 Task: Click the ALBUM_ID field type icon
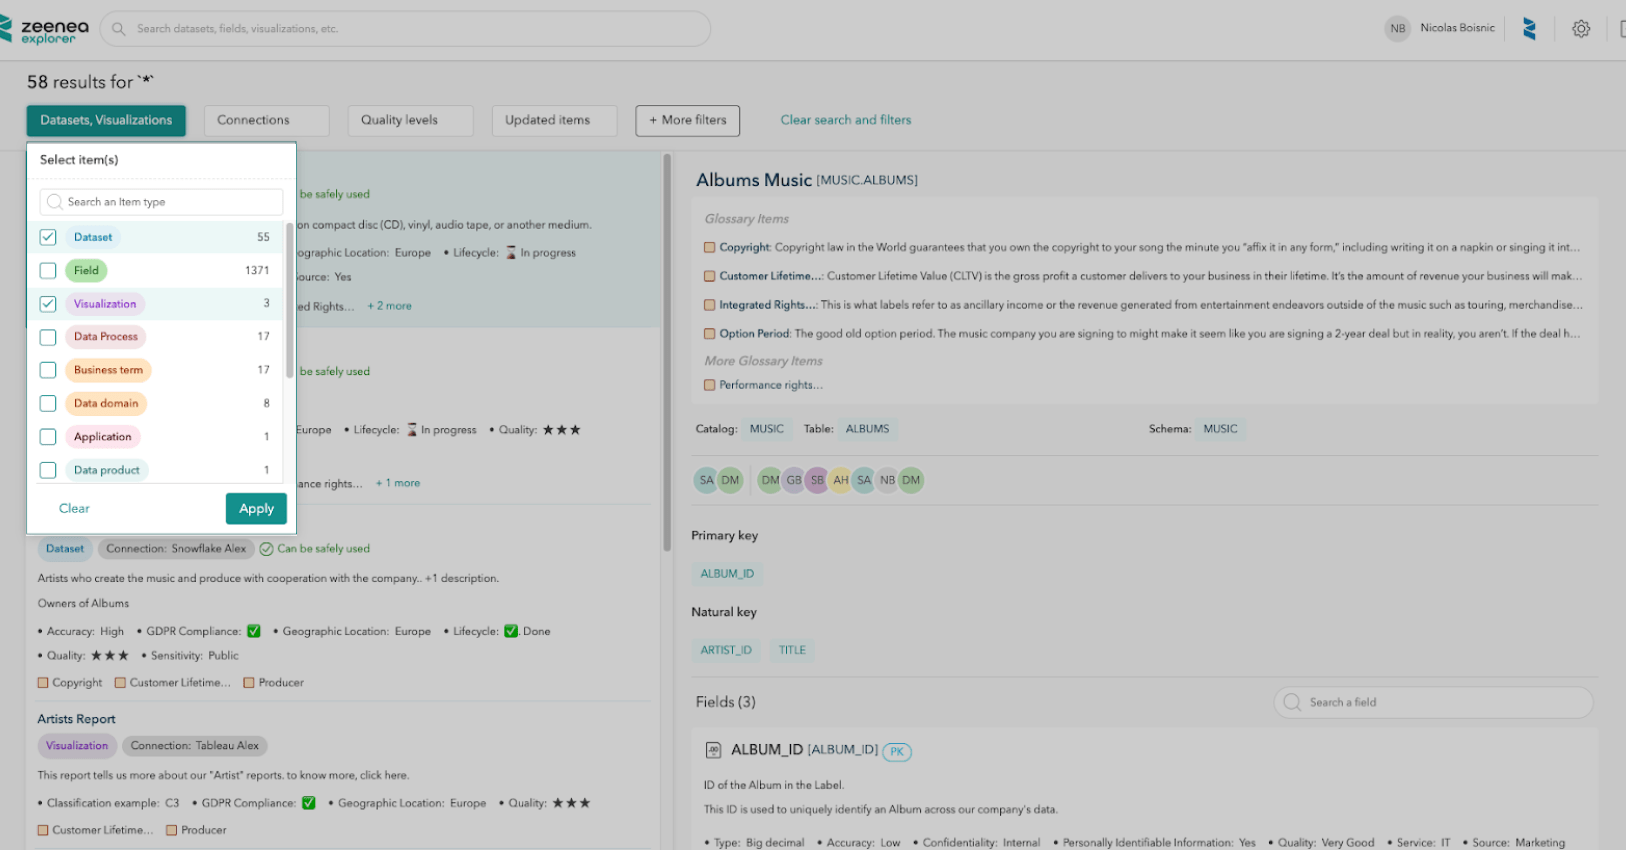tap(713, 750)
